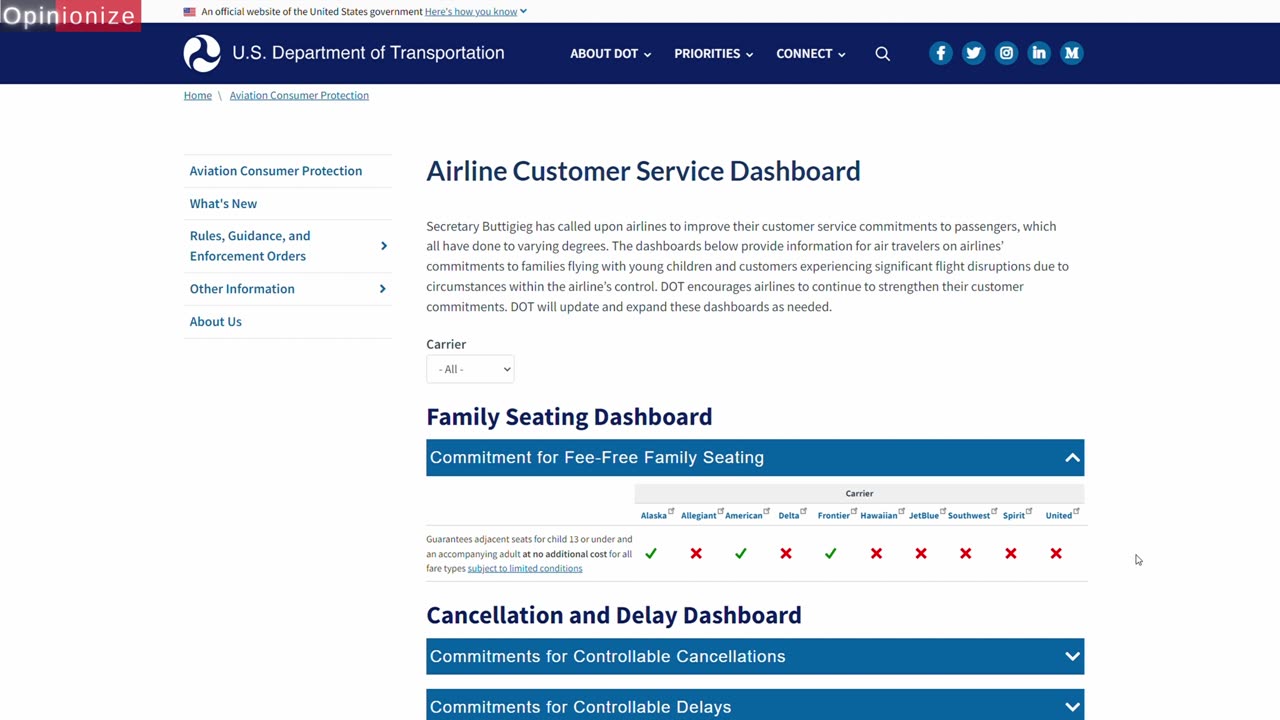Click JetBlue's red X mark
The image size is (1280, 720).
click(921, 553)
